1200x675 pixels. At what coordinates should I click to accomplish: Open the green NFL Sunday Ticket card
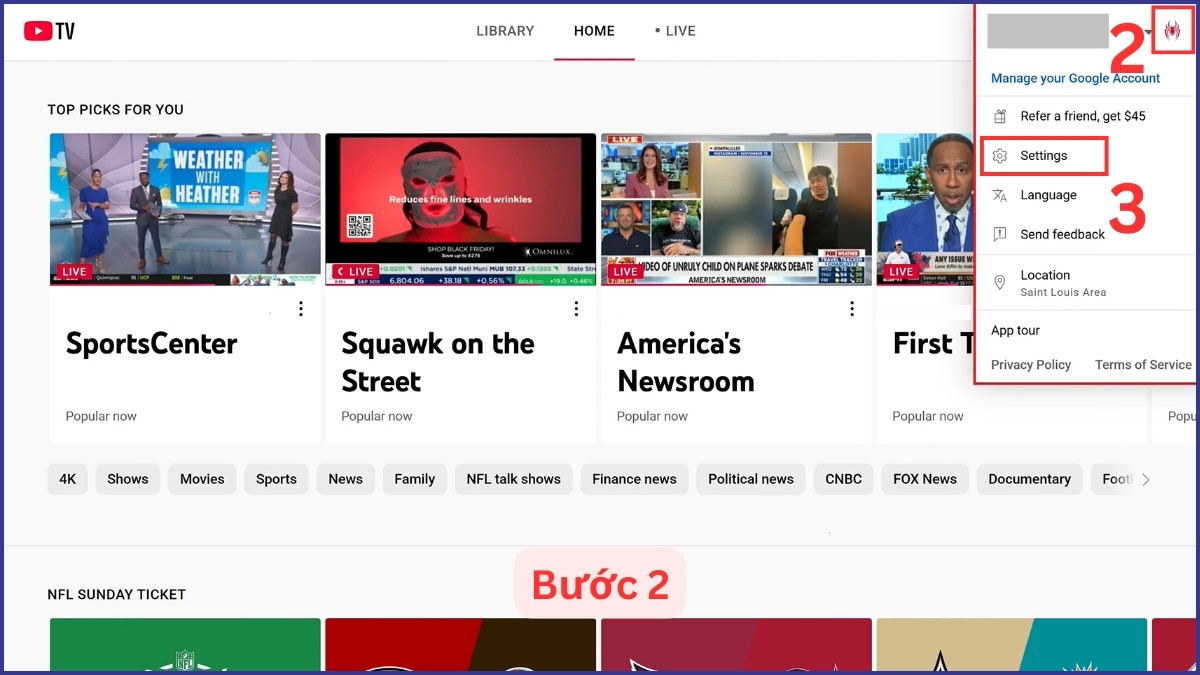185,644
